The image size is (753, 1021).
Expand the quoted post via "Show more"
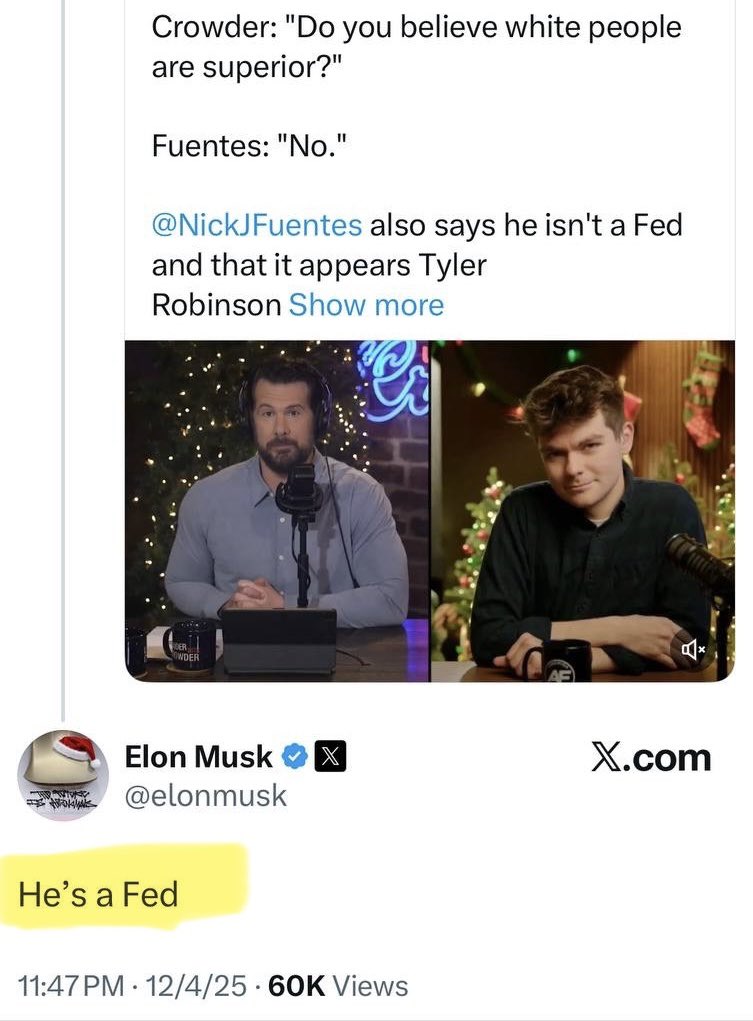coord(366,304)
